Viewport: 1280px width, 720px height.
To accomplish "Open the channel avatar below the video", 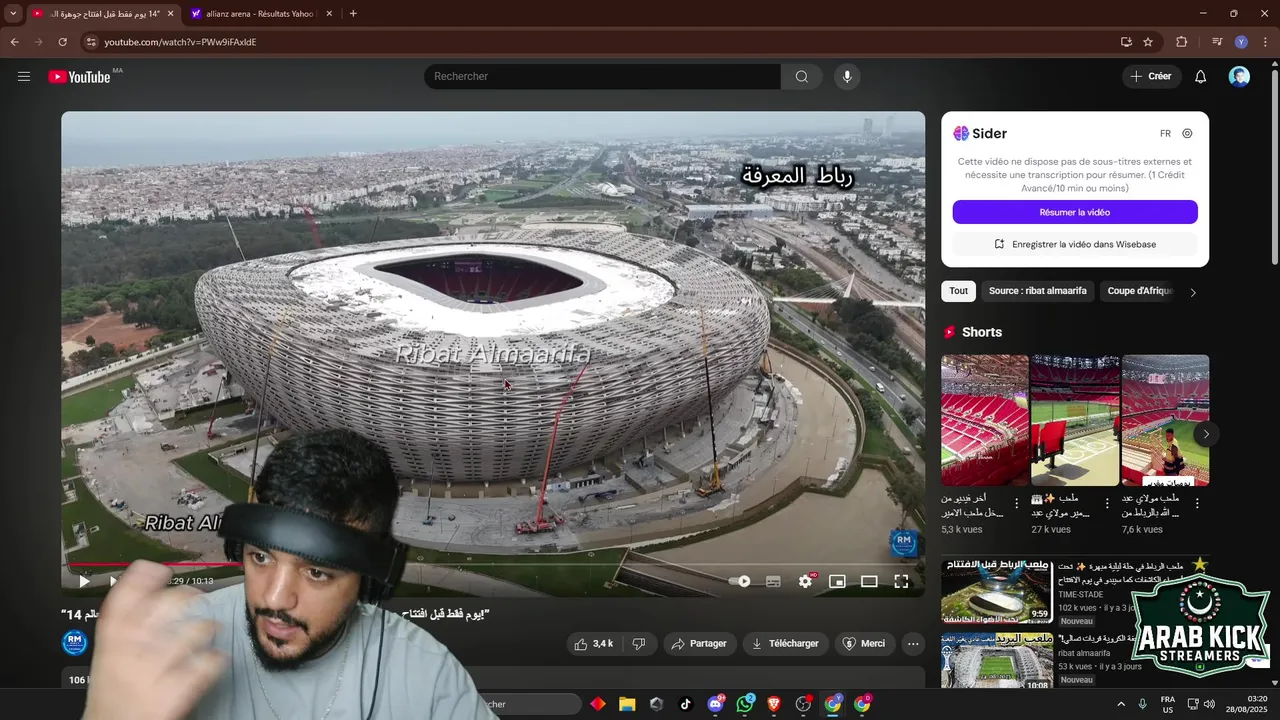I will point(75,643).
